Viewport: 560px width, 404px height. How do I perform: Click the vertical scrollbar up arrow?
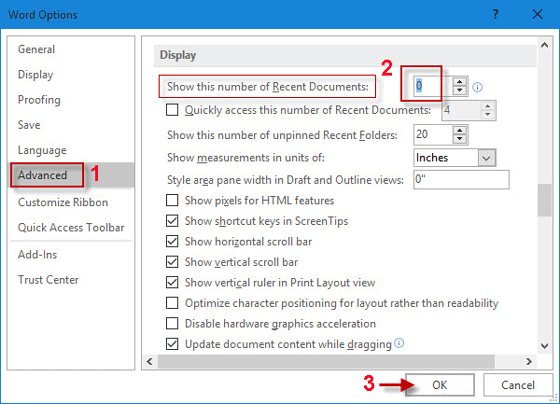(544, 45)
